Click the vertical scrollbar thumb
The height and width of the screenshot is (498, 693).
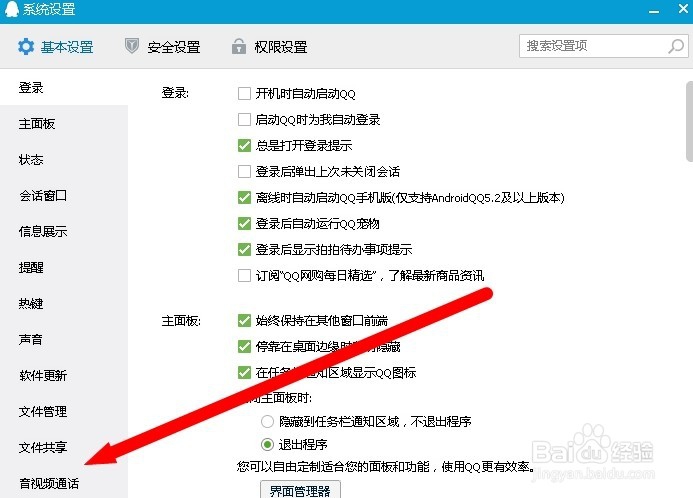(x=689, y=122)
